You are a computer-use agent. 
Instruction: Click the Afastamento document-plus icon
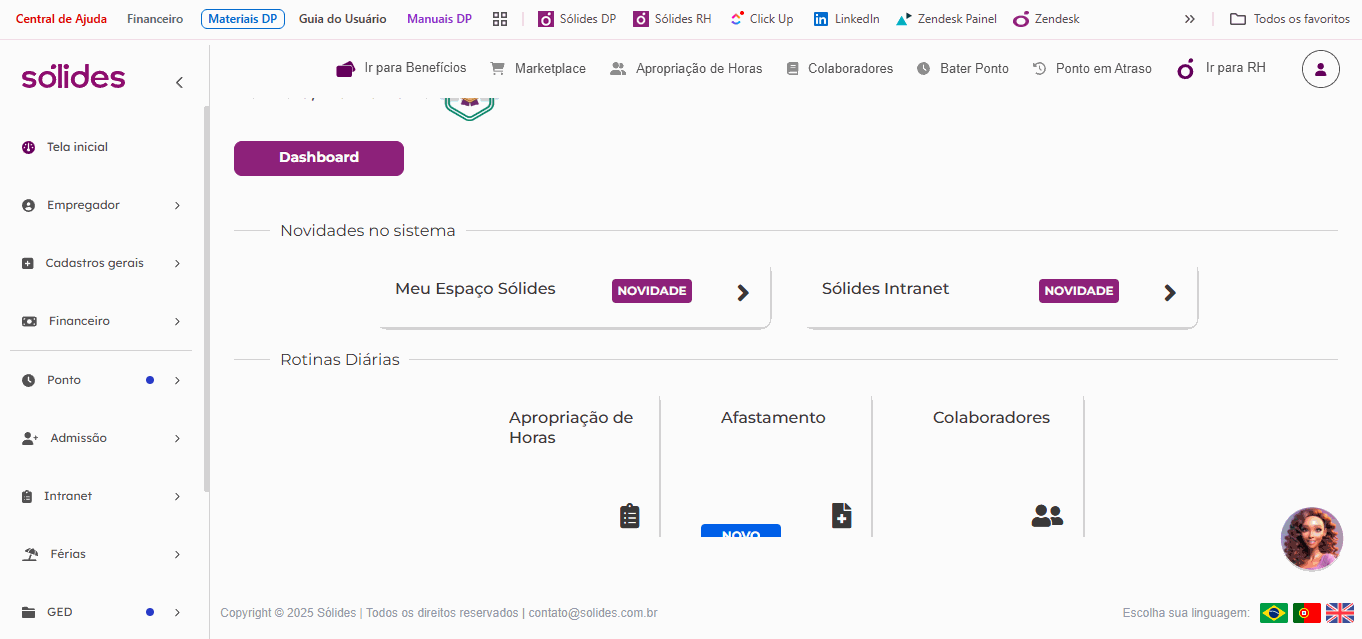(x=842, y=515)
